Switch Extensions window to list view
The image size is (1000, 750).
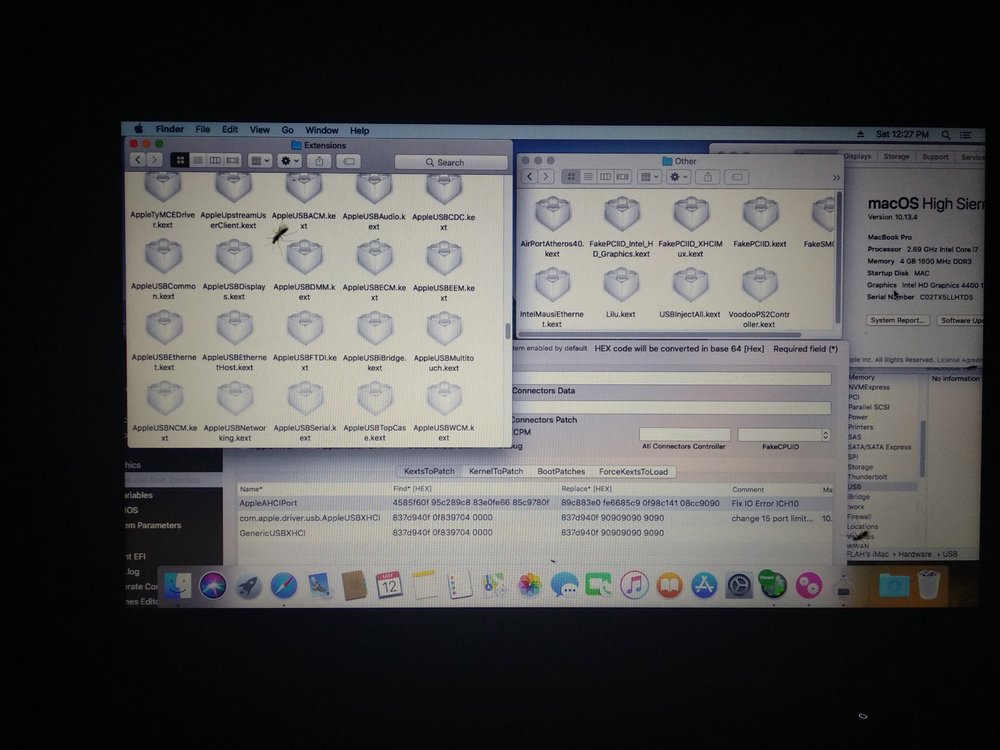198,160
